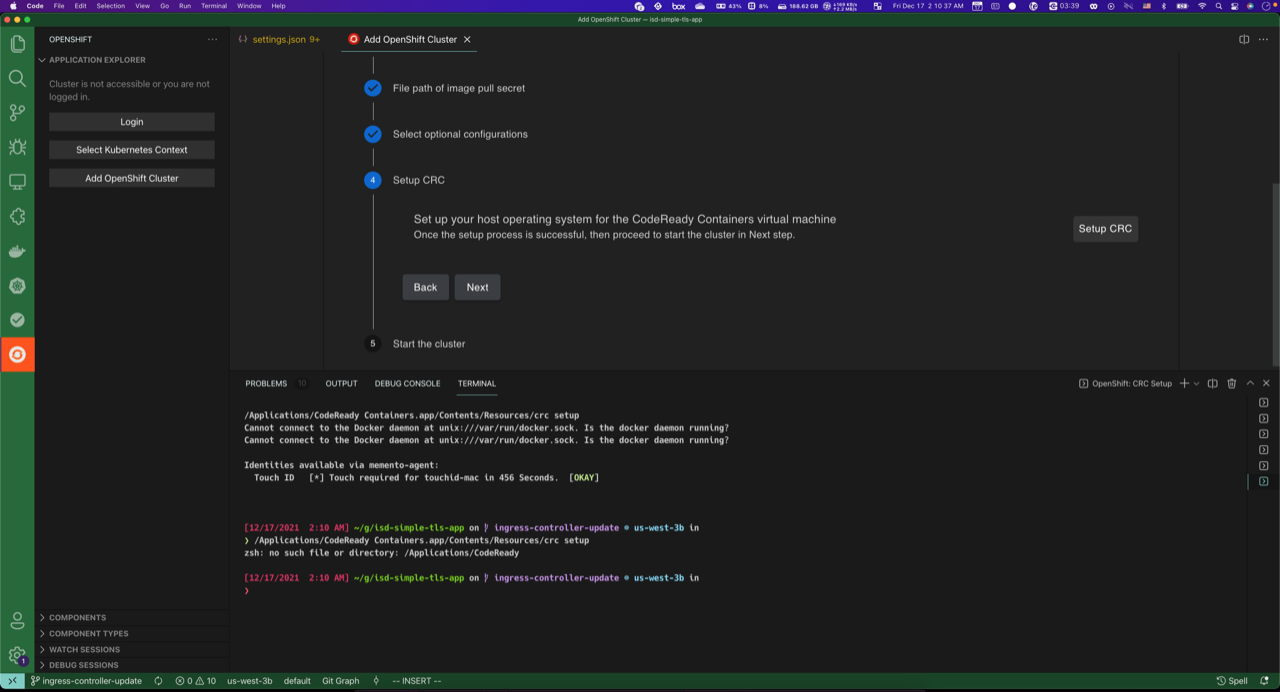Open remote window indicator in status bar
This screenshot has height=692, width=1280.
tap(11, 681)
